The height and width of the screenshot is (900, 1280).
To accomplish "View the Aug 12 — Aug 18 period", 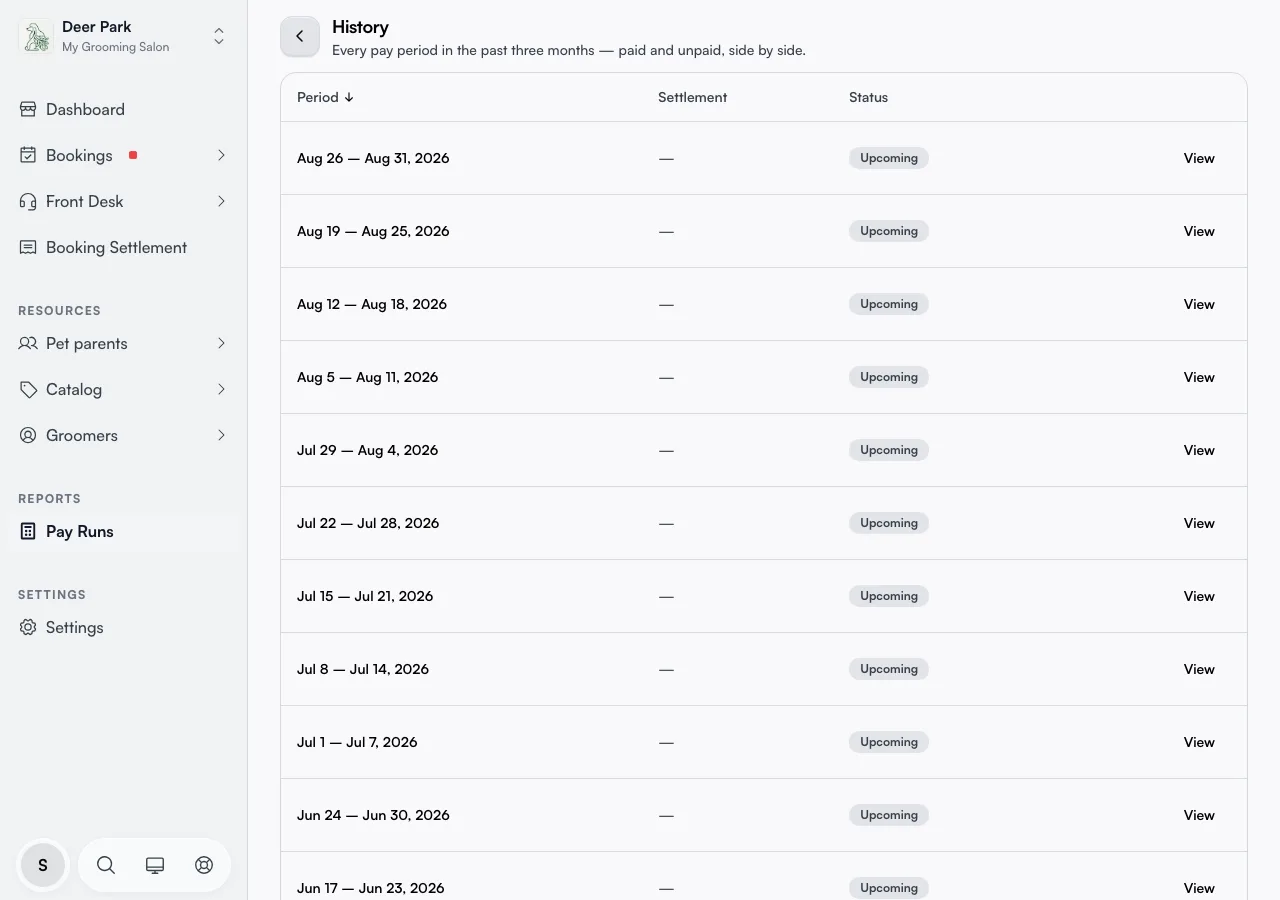I will click(x=1199, y=304).
